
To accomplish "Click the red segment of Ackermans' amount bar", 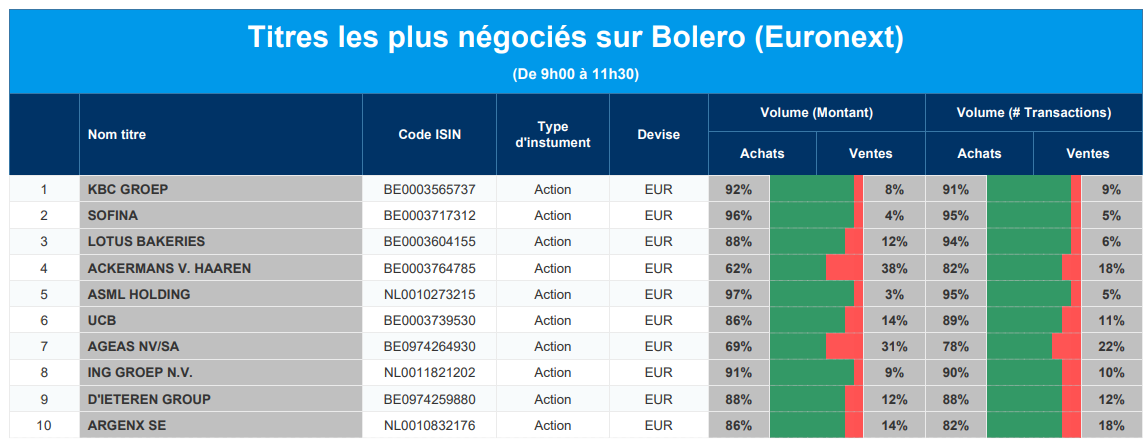I will 843,268.
